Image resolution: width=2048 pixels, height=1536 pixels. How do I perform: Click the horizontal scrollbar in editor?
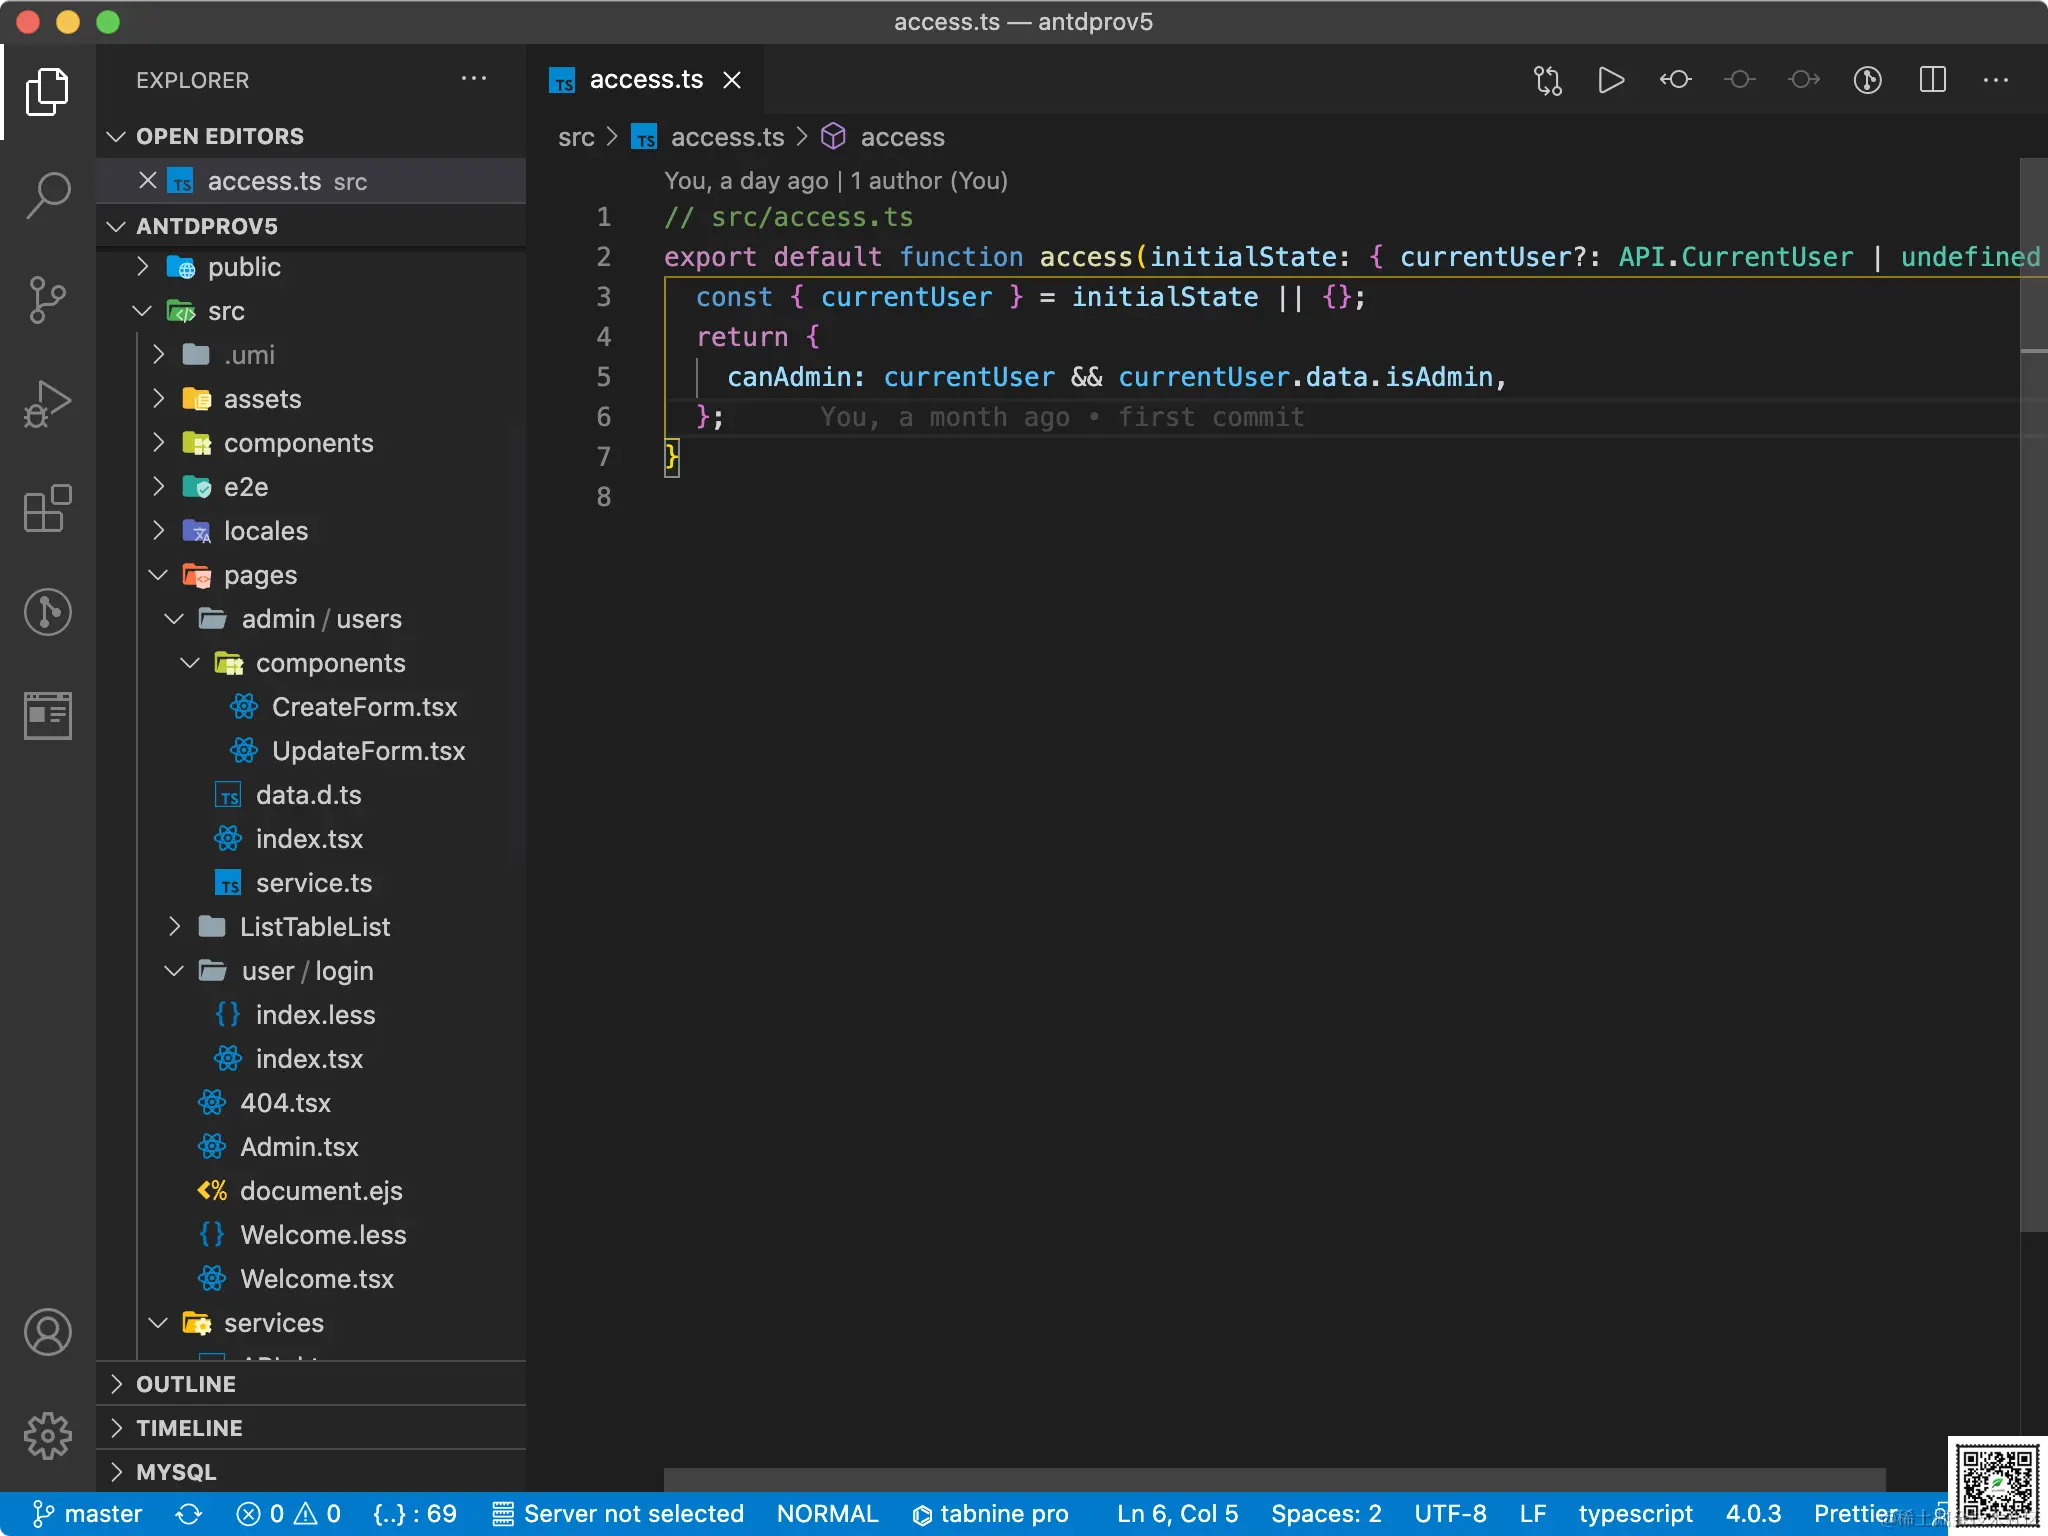(x=1274, y=1479)
